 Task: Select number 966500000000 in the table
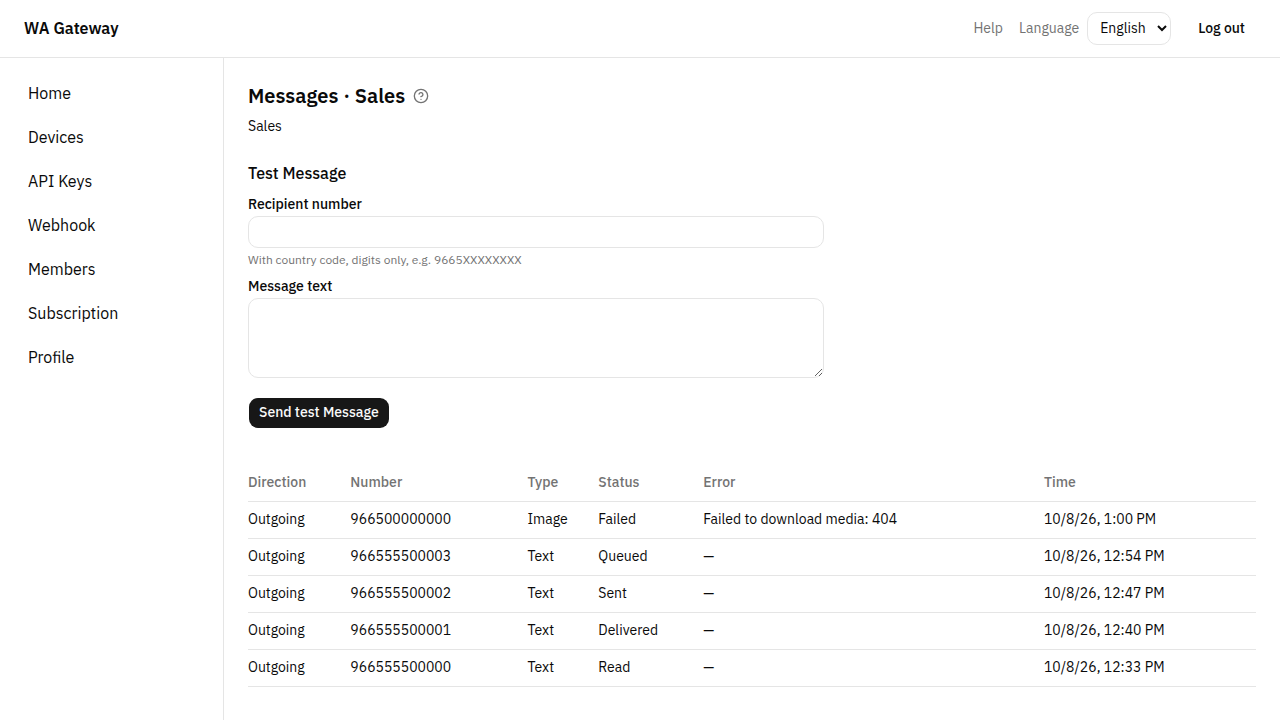(x=401, y=519)
